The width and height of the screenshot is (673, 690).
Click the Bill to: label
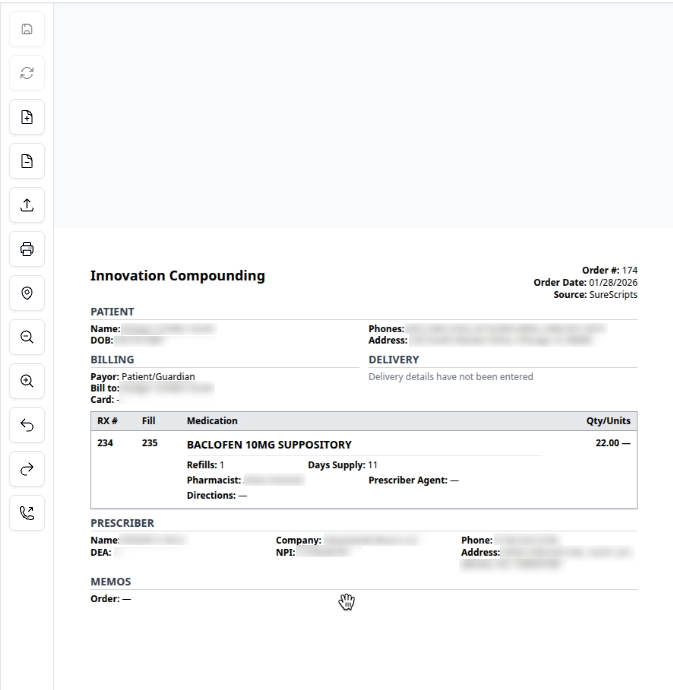105,388
